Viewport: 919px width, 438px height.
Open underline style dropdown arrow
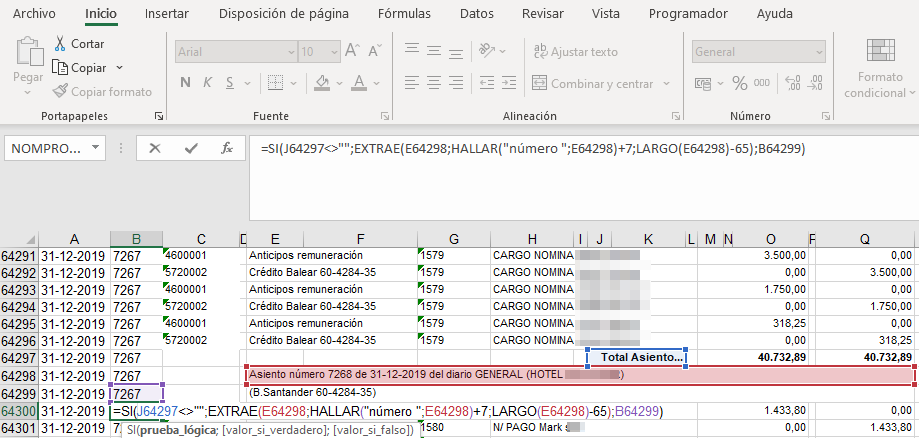[x=247, y=83]
